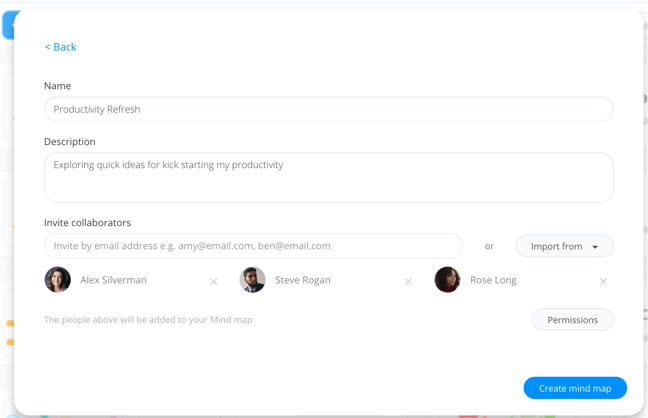Click Rose Long's avatar photo
Image resolution: width=648 pixels, height=418 pixels.
tap(448, 279)
